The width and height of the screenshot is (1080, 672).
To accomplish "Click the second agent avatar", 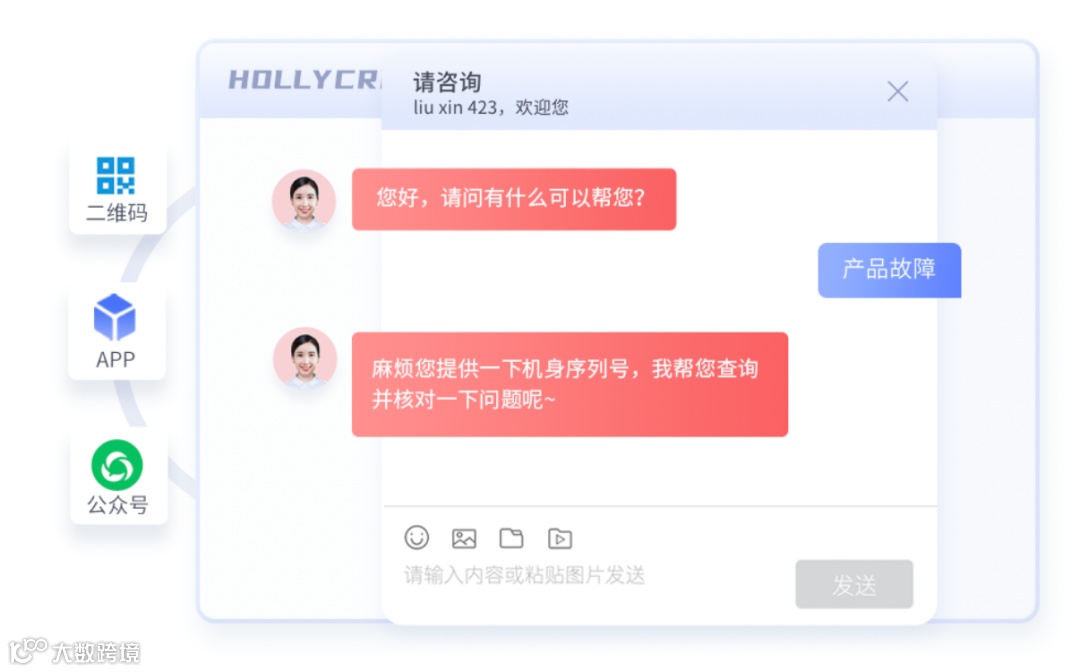I will (305, 358).
